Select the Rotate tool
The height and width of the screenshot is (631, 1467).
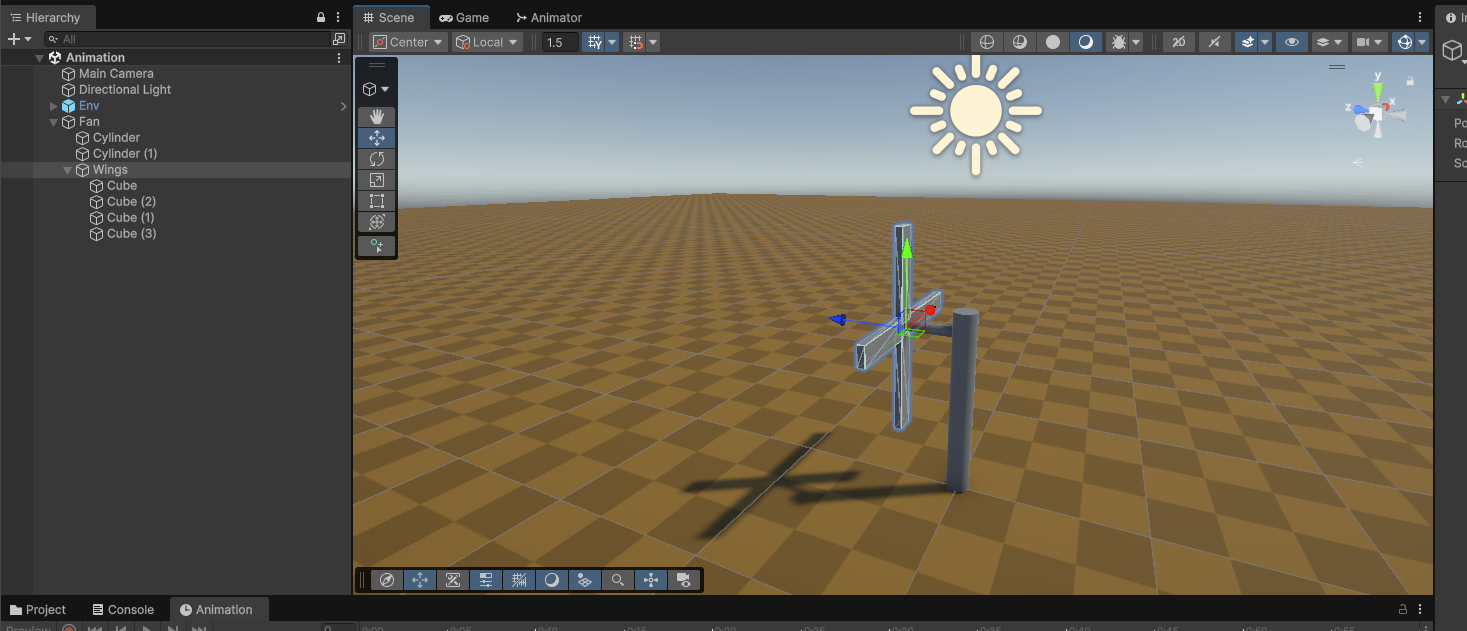[376, 159]
